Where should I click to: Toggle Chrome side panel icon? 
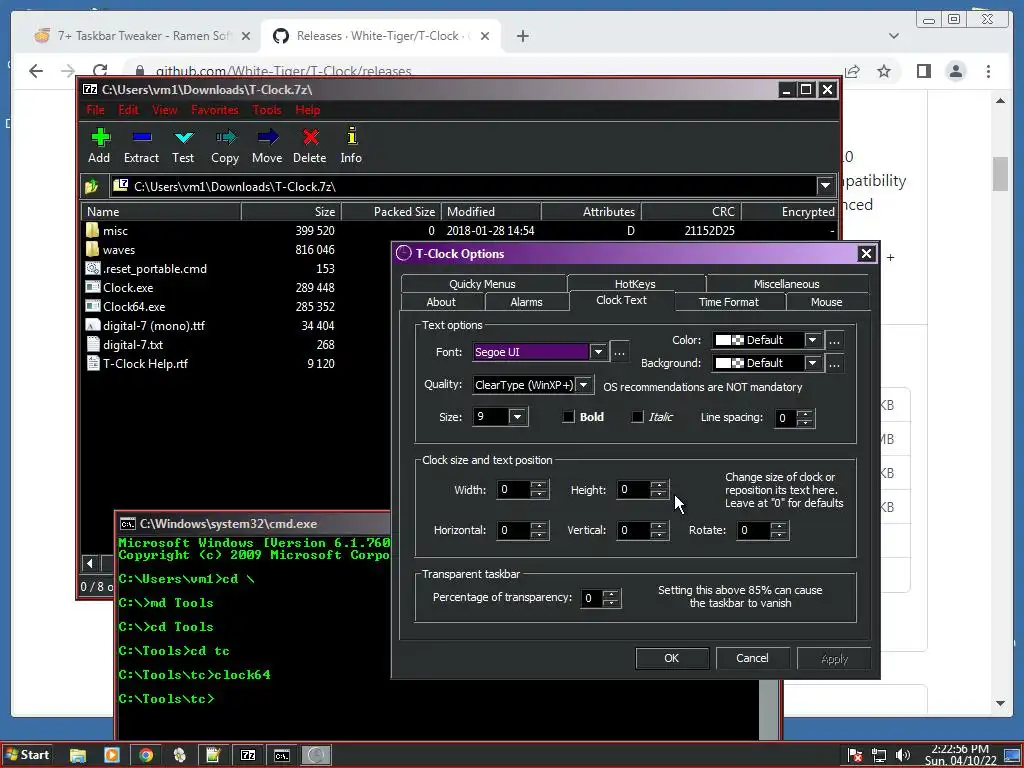[x=923, y=71]
